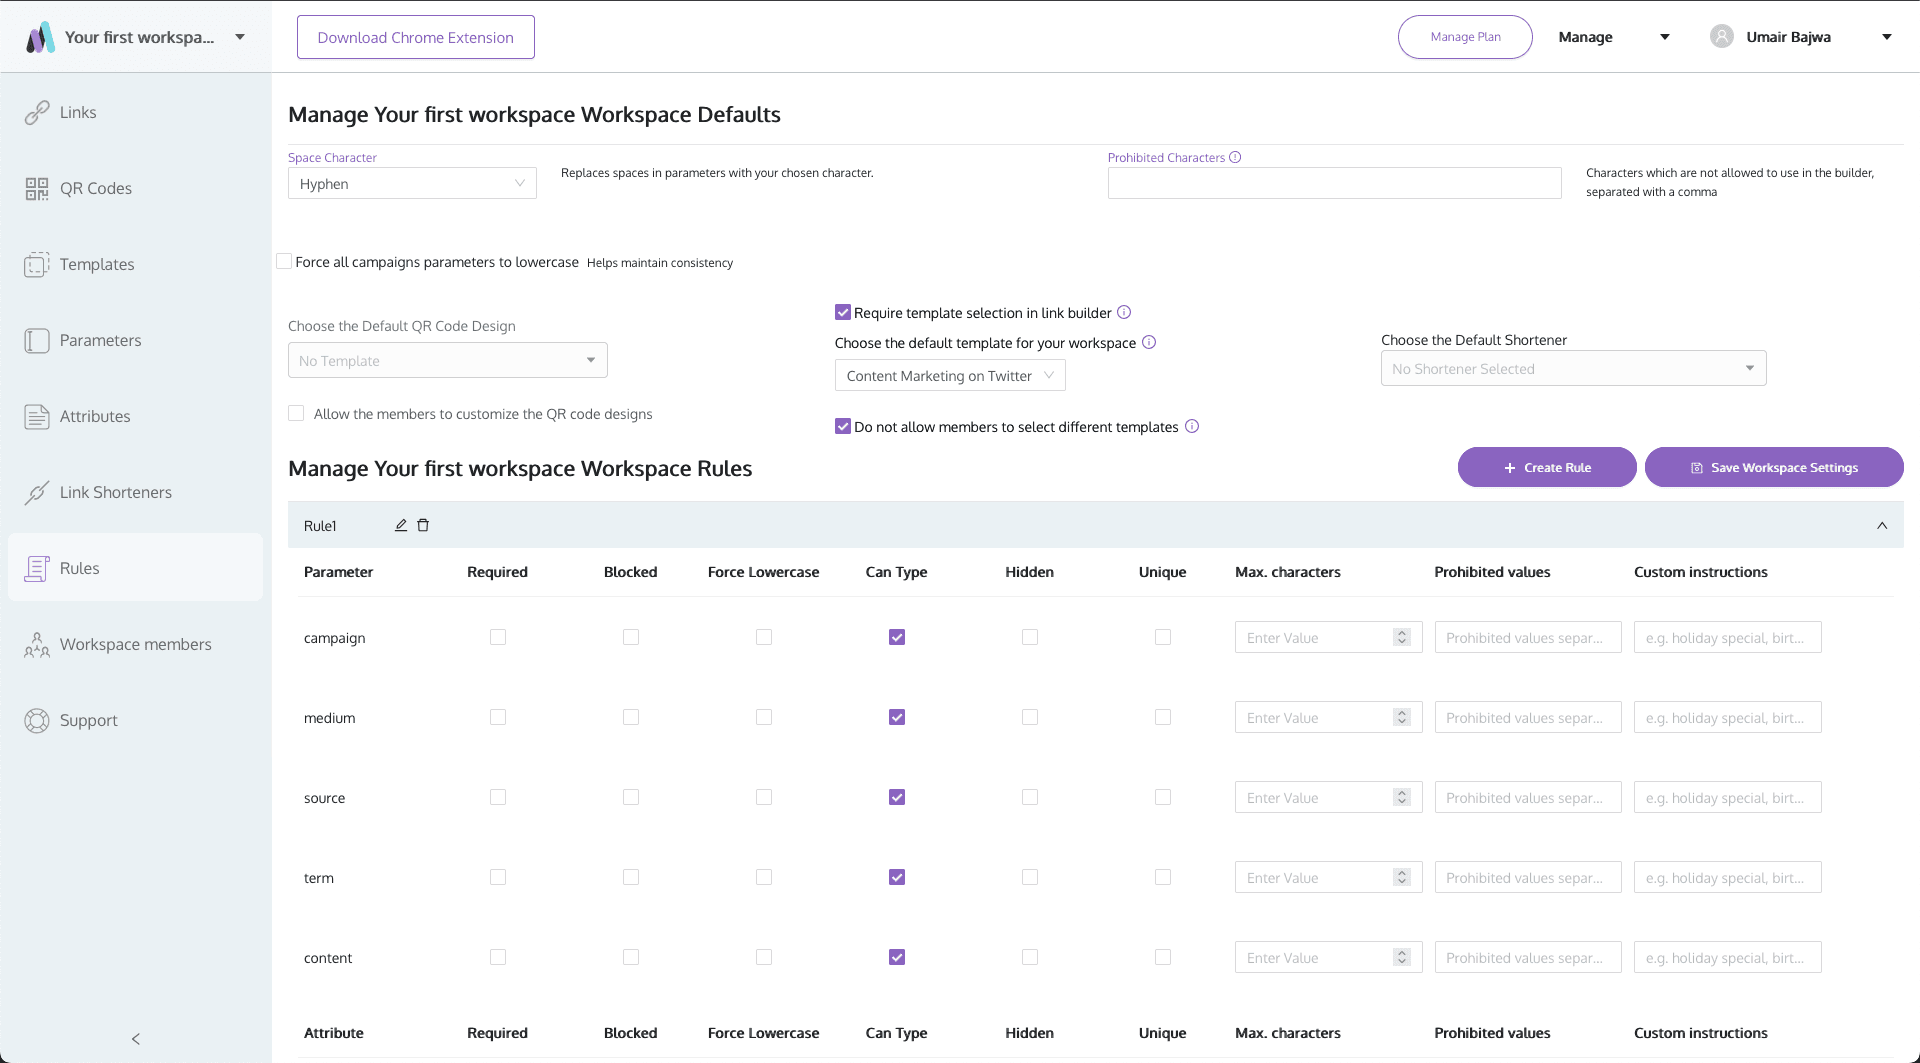Edit Rule1 with the pencil icon

click(401, 525)
